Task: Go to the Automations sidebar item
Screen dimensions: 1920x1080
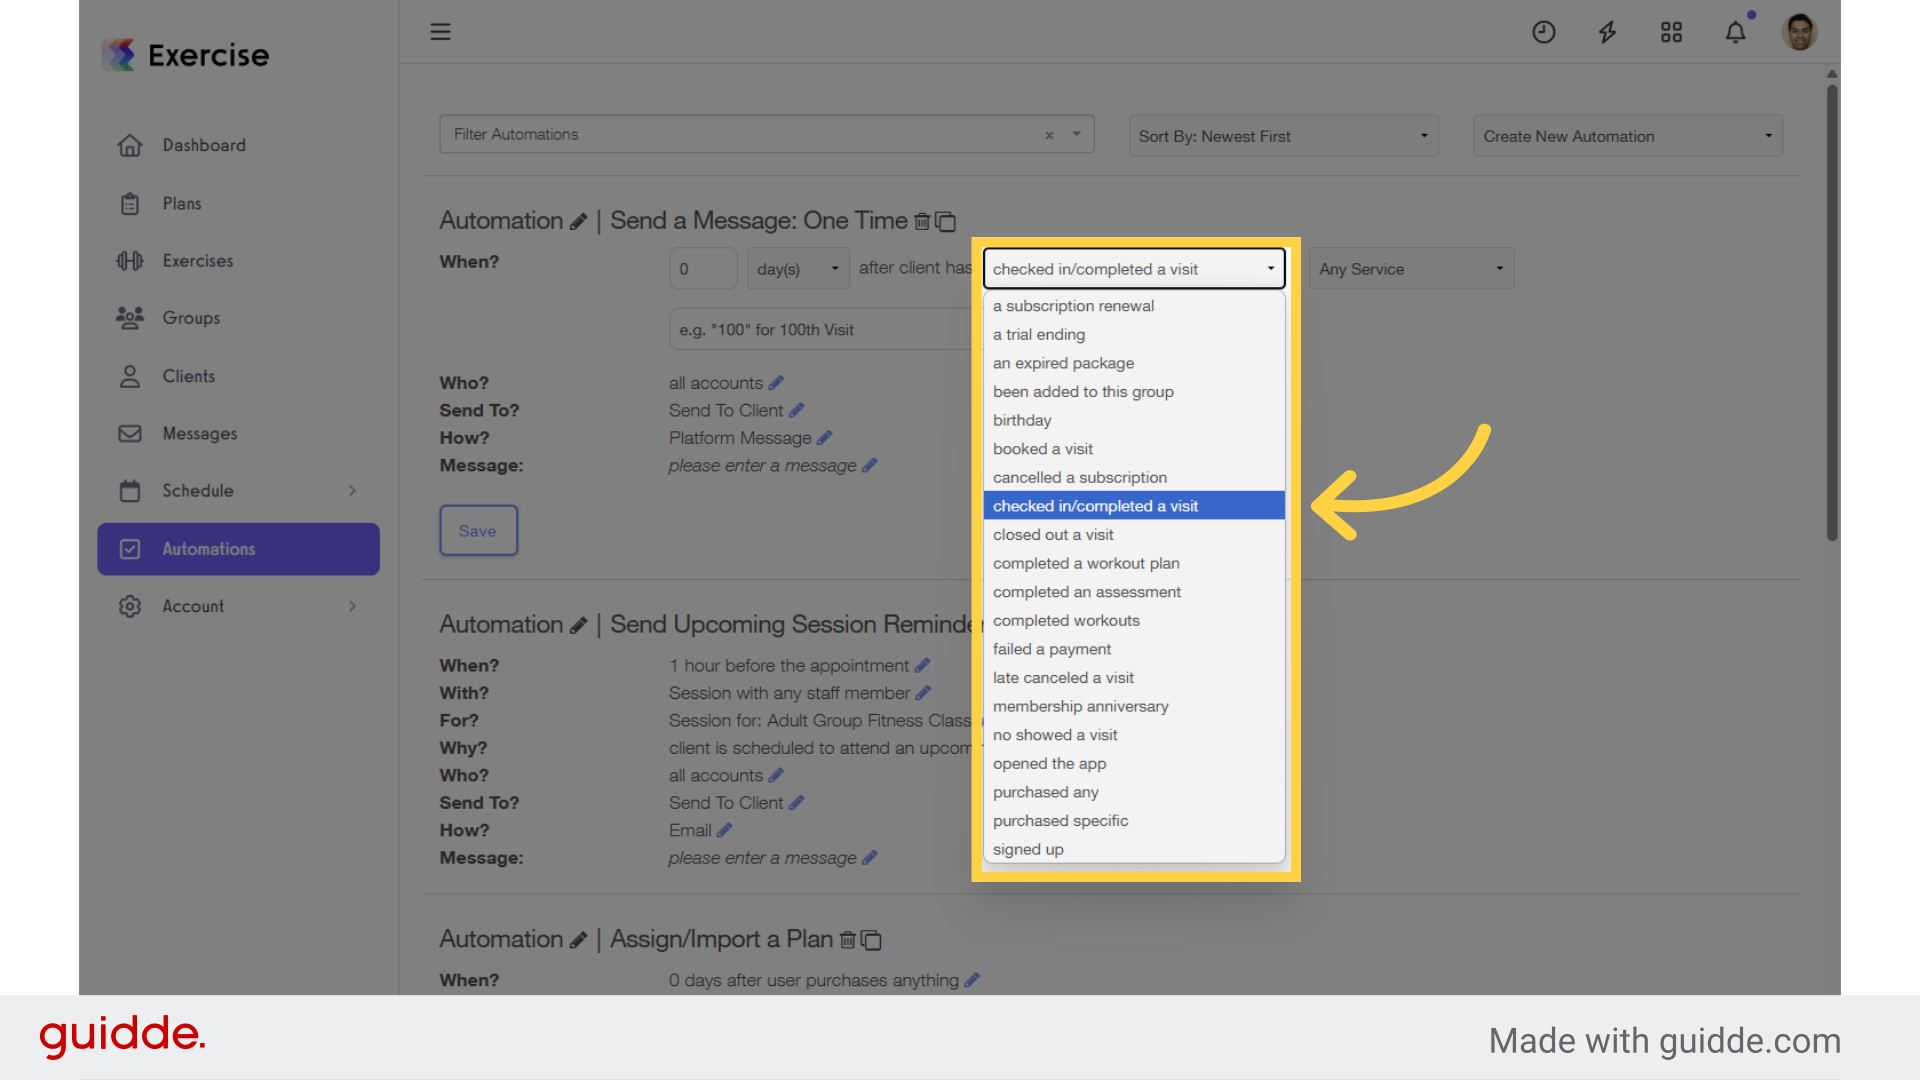Action: (x=208, y=548)
